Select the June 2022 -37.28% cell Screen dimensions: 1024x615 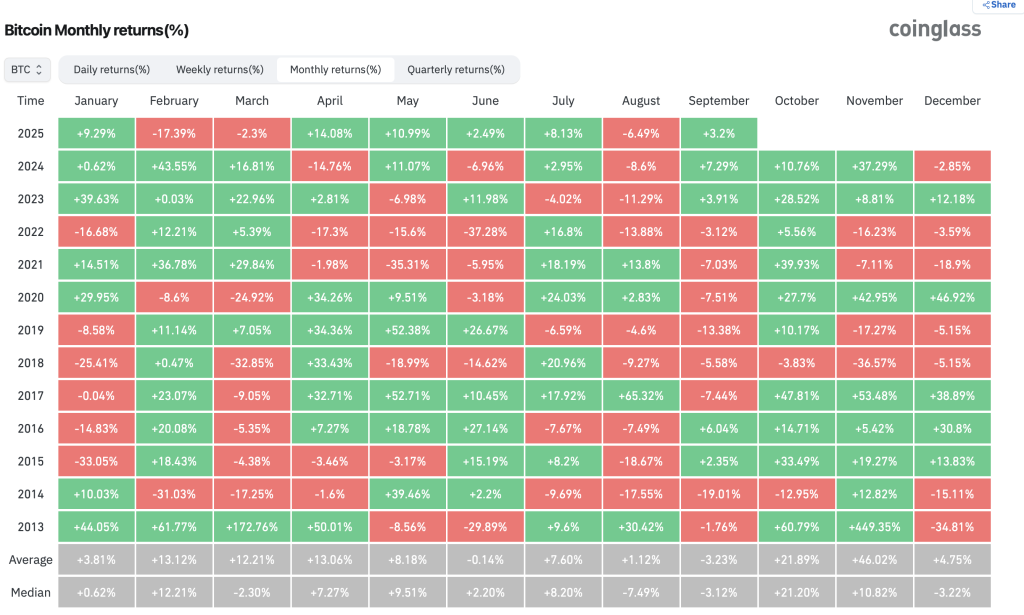[485, 231]
